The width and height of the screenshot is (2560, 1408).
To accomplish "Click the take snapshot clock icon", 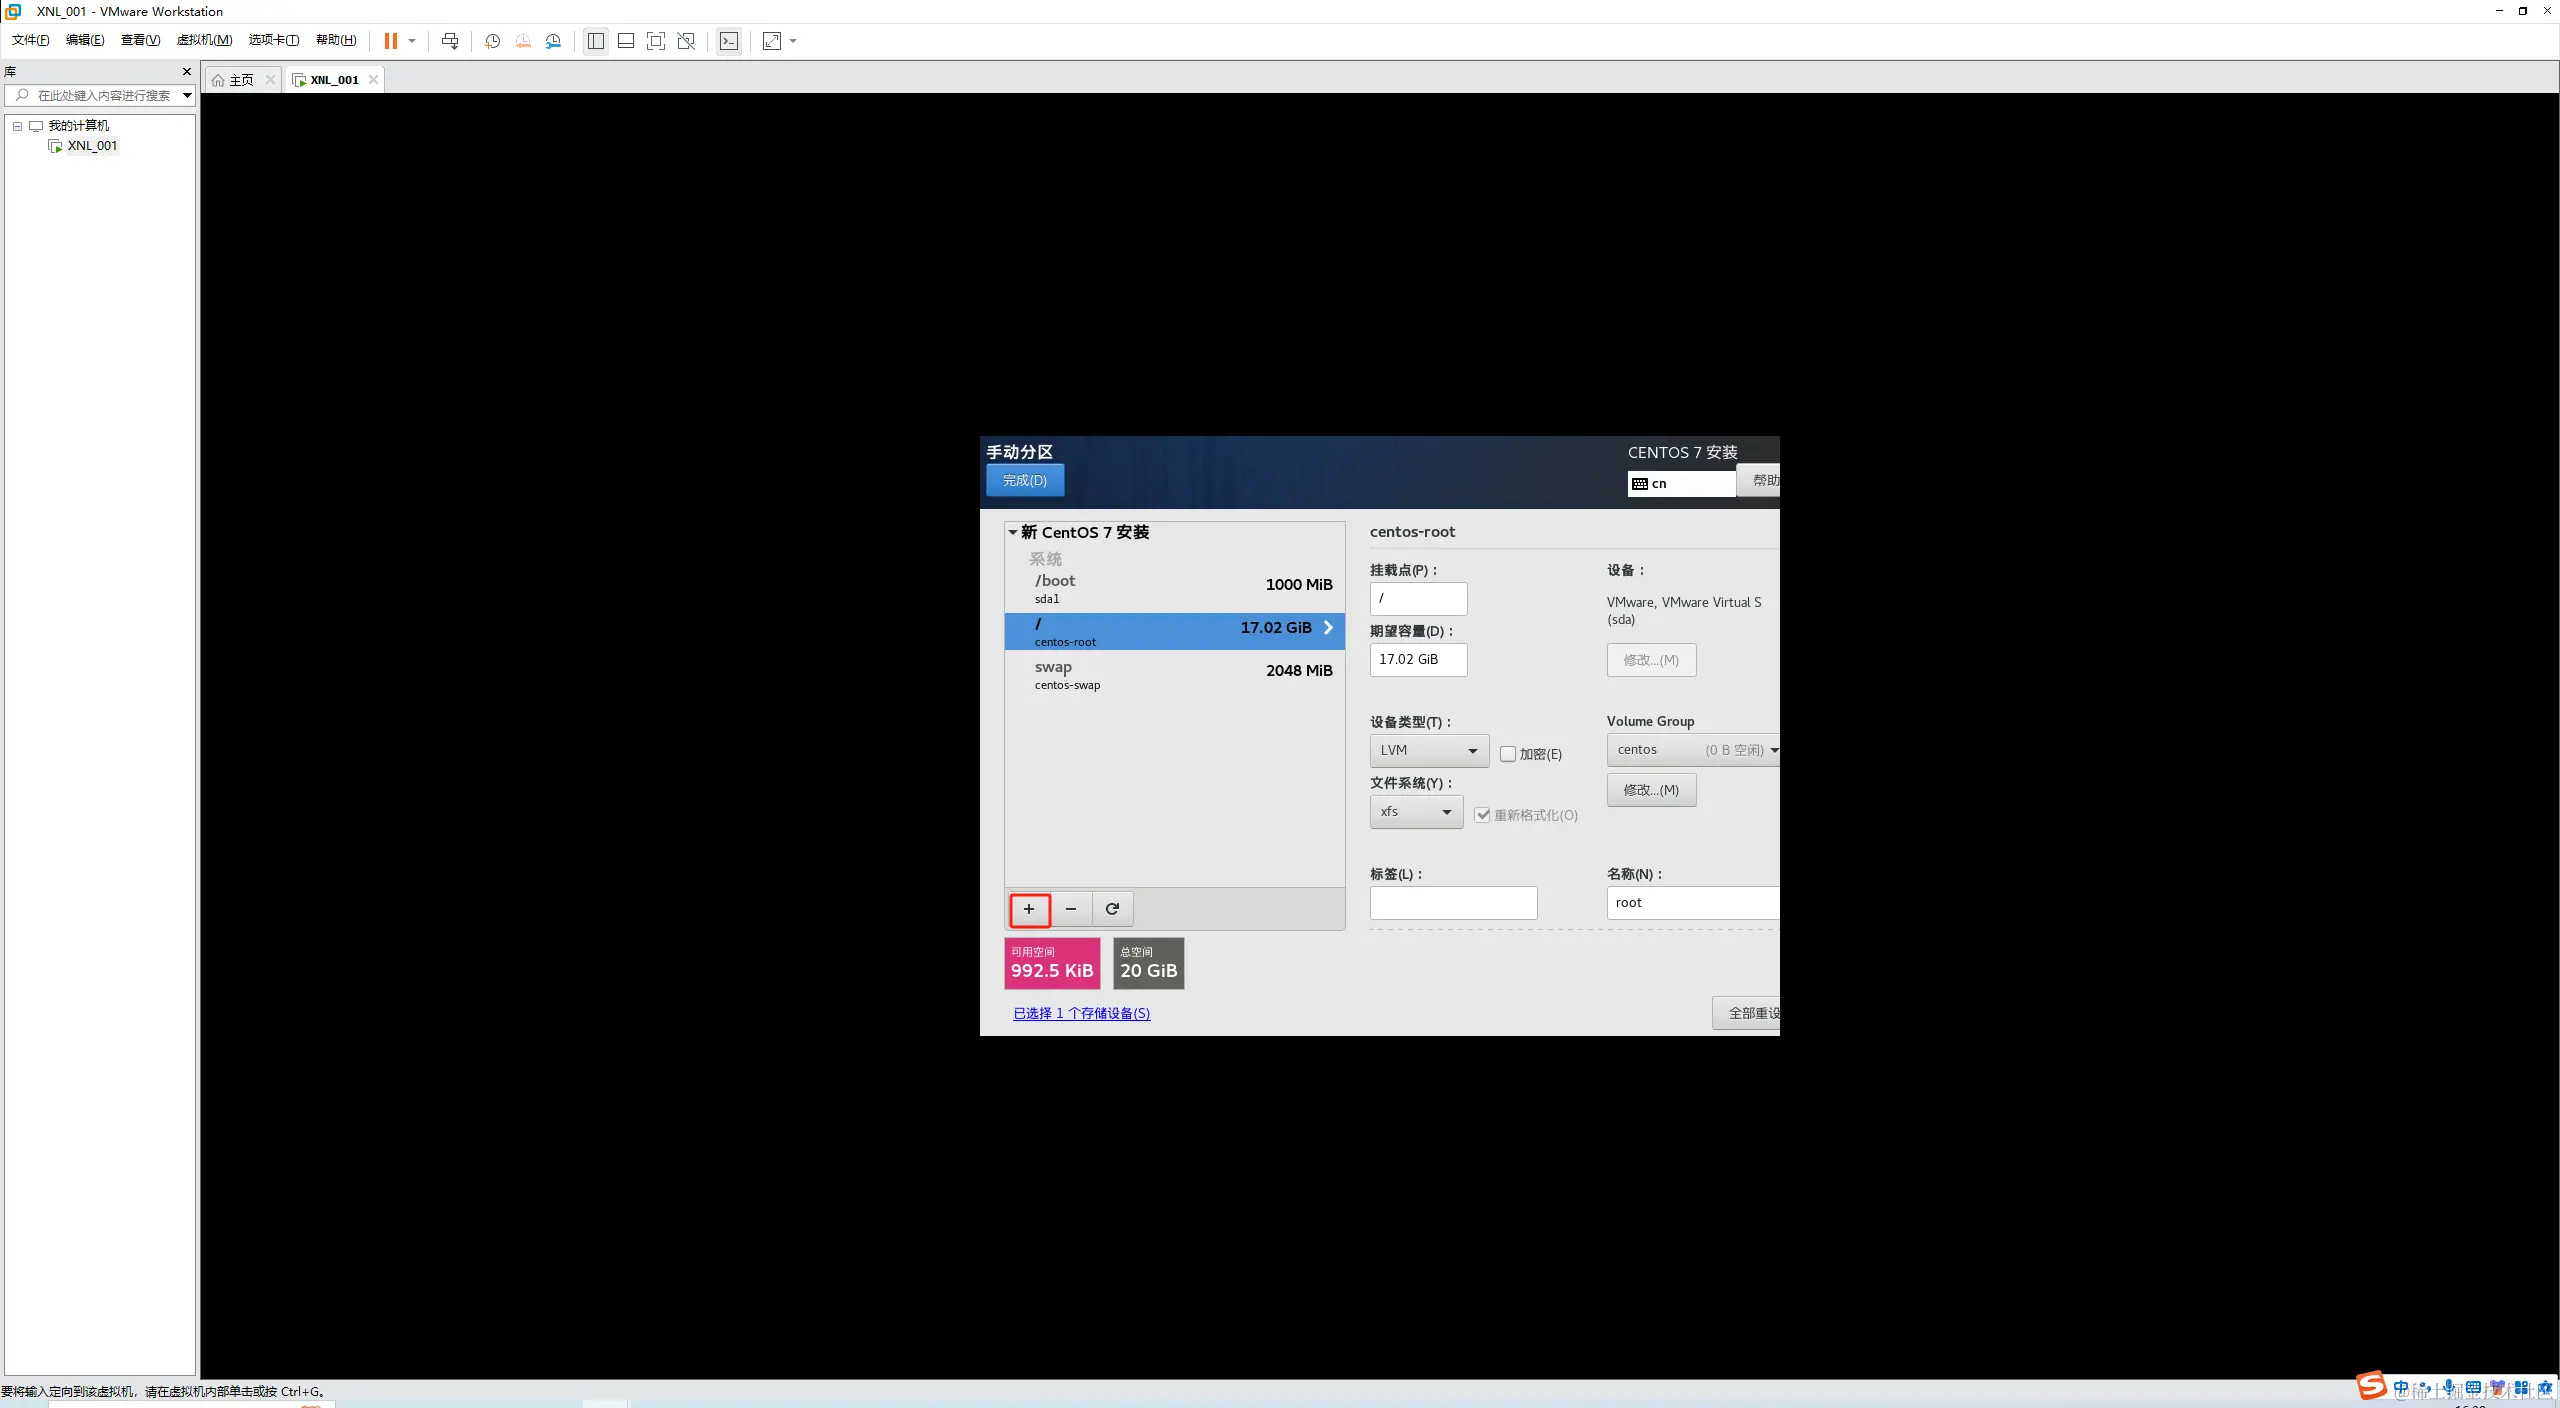I will point(492,41).
